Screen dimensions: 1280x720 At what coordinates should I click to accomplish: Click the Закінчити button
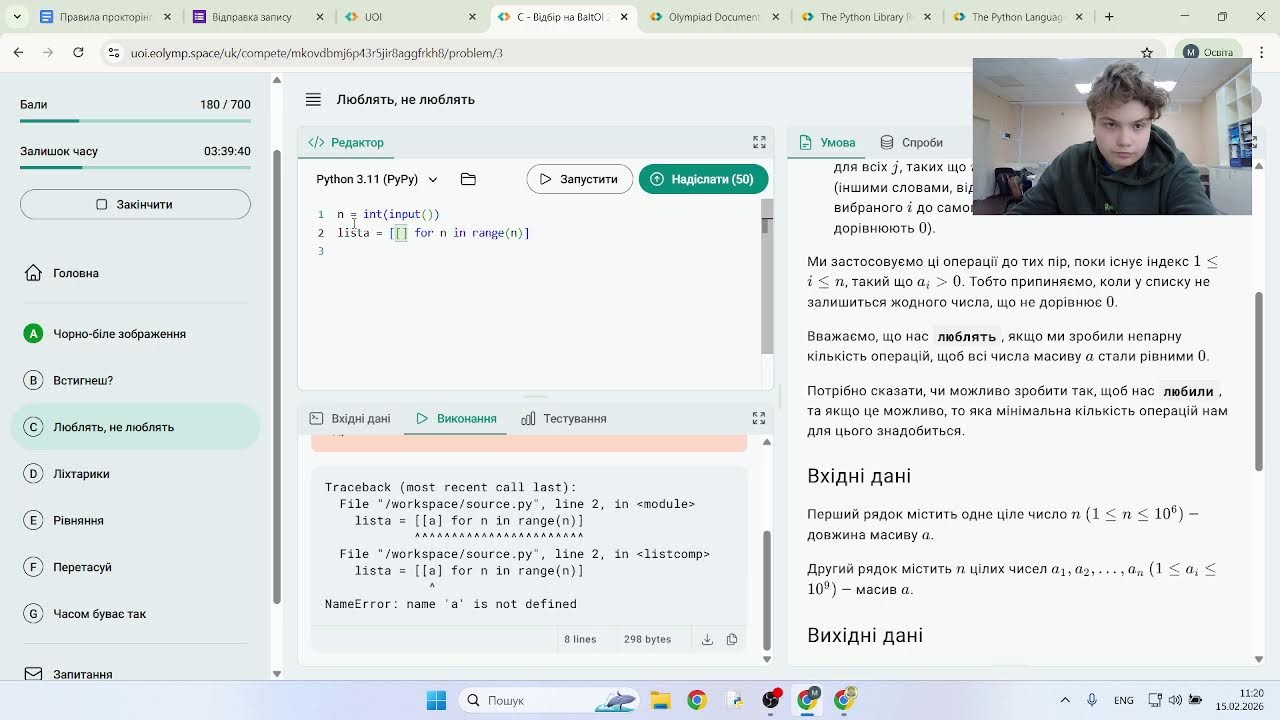[135, 204]
